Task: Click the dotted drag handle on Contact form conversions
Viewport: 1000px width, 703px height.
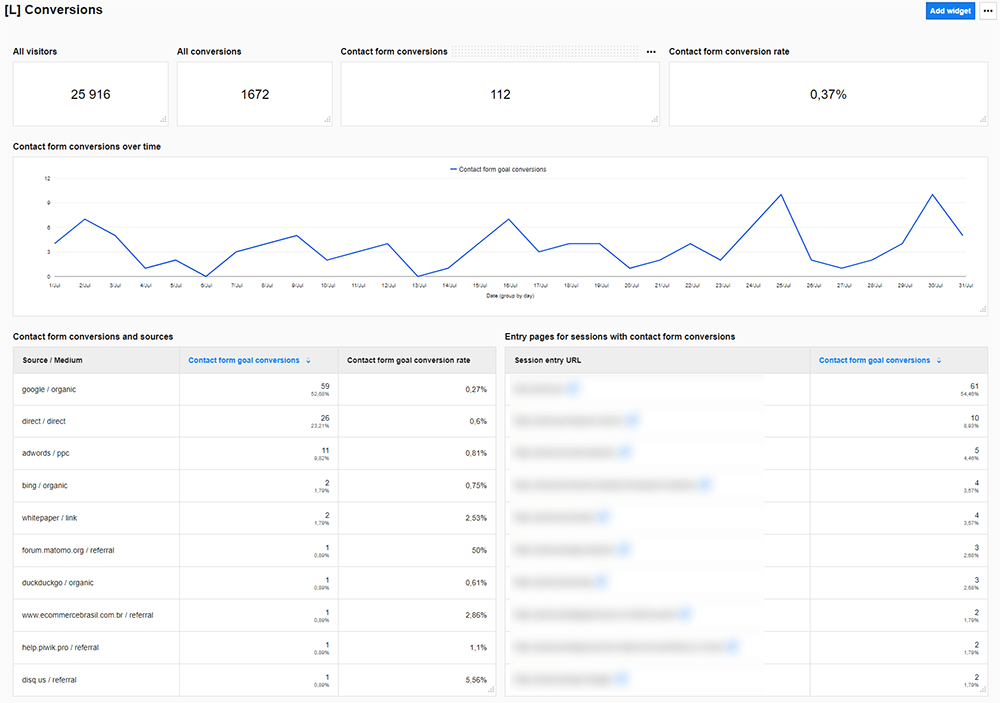Action: 544,51
